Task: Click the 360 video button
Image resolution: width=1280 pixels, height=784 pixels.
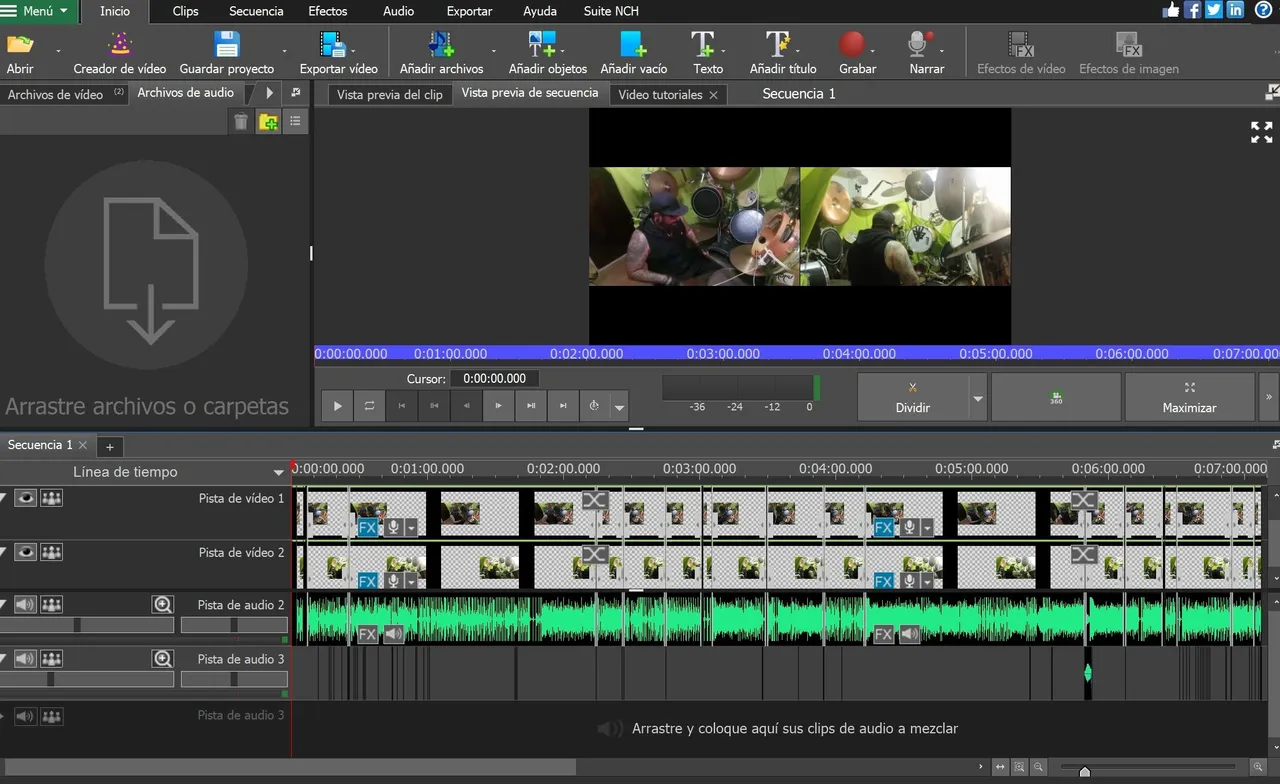Action: tap(1056, 397)
